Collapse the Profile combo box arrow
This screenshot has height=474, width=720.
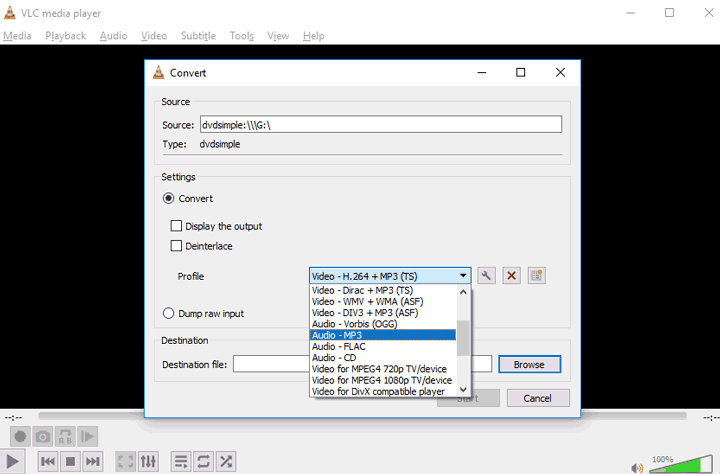pos(463,276)
